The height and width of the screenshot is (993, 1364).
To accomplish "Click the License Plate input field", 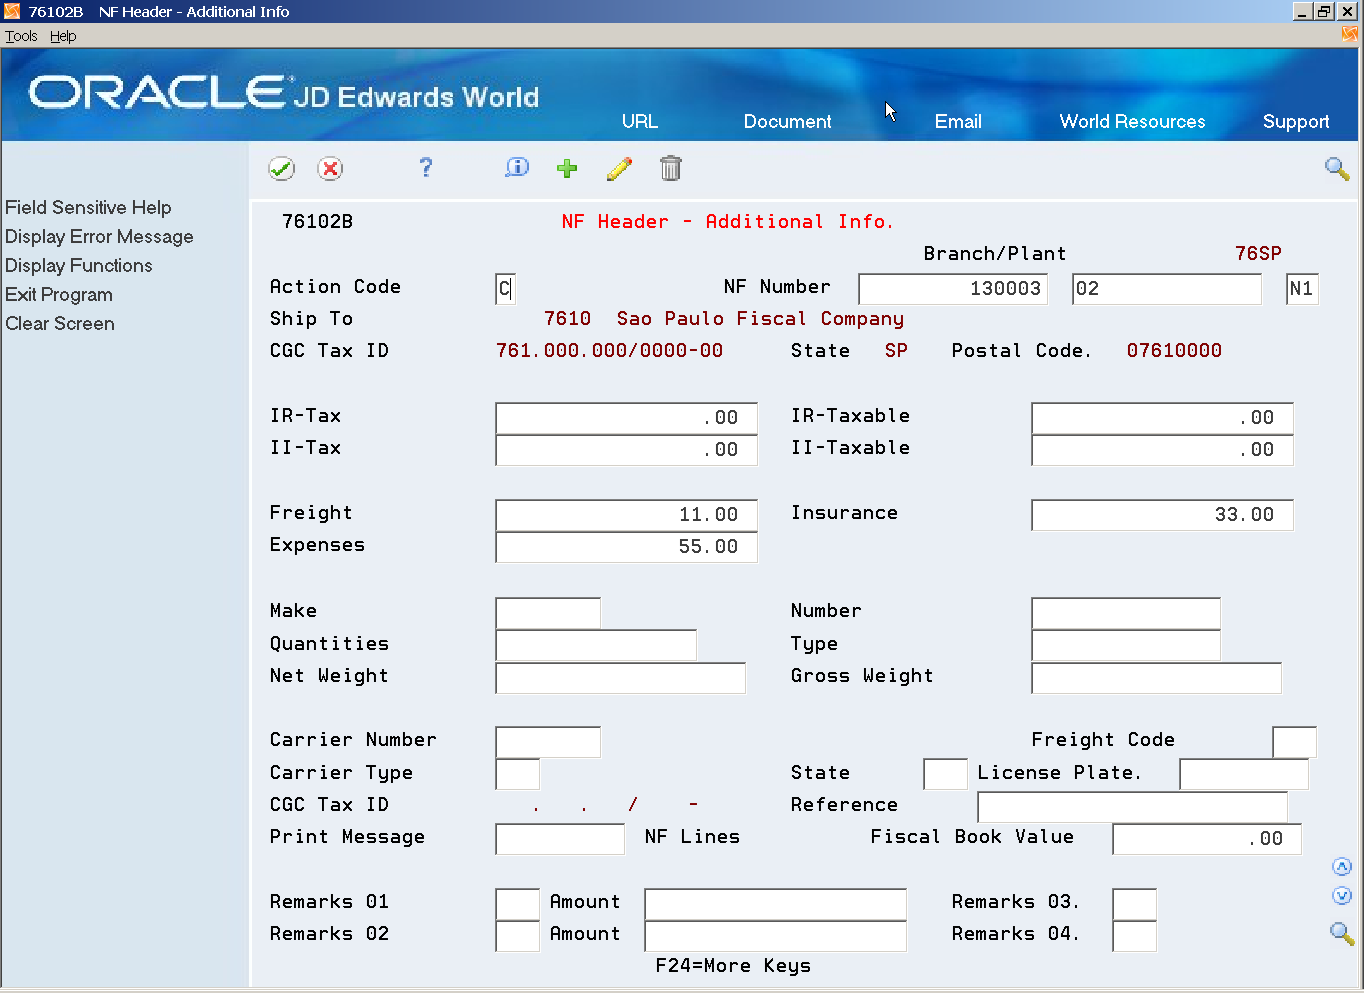I will [1244, 774].
